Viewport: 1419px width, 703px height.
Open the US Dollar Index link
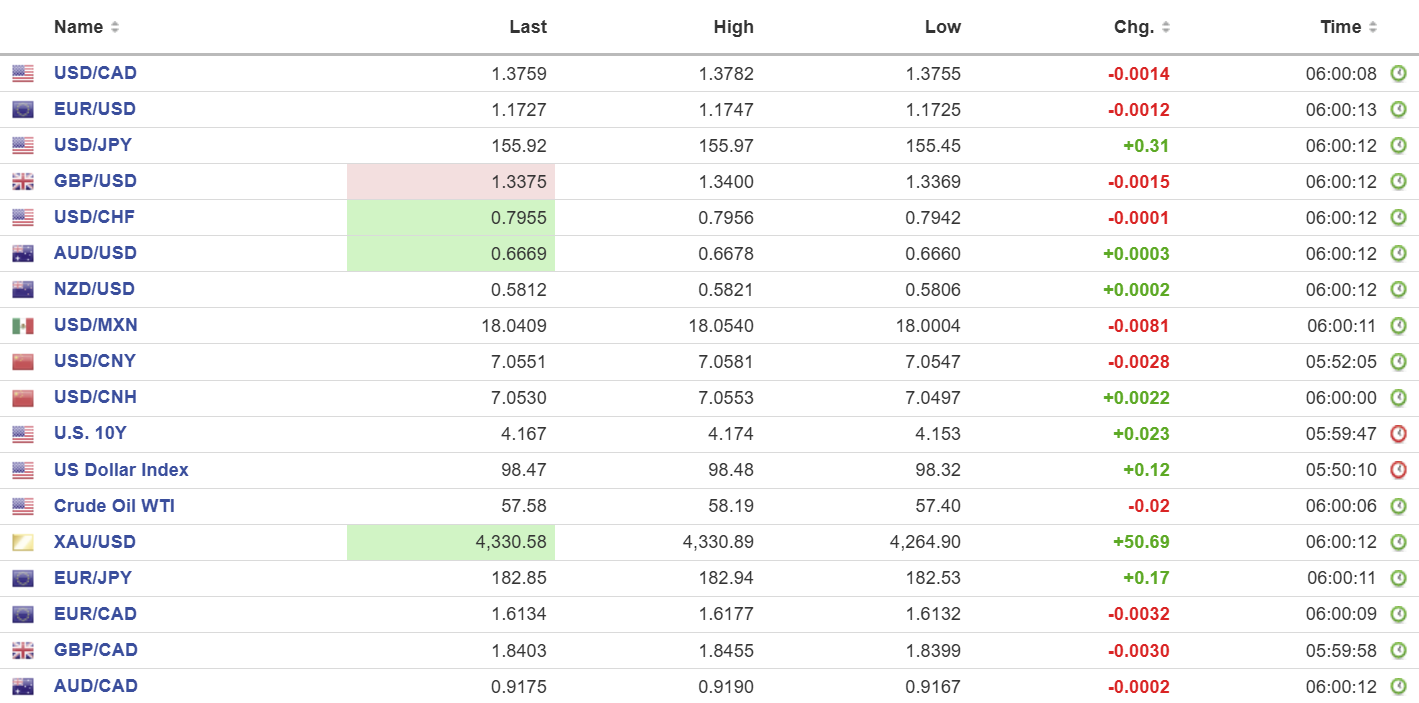point(121,470)
